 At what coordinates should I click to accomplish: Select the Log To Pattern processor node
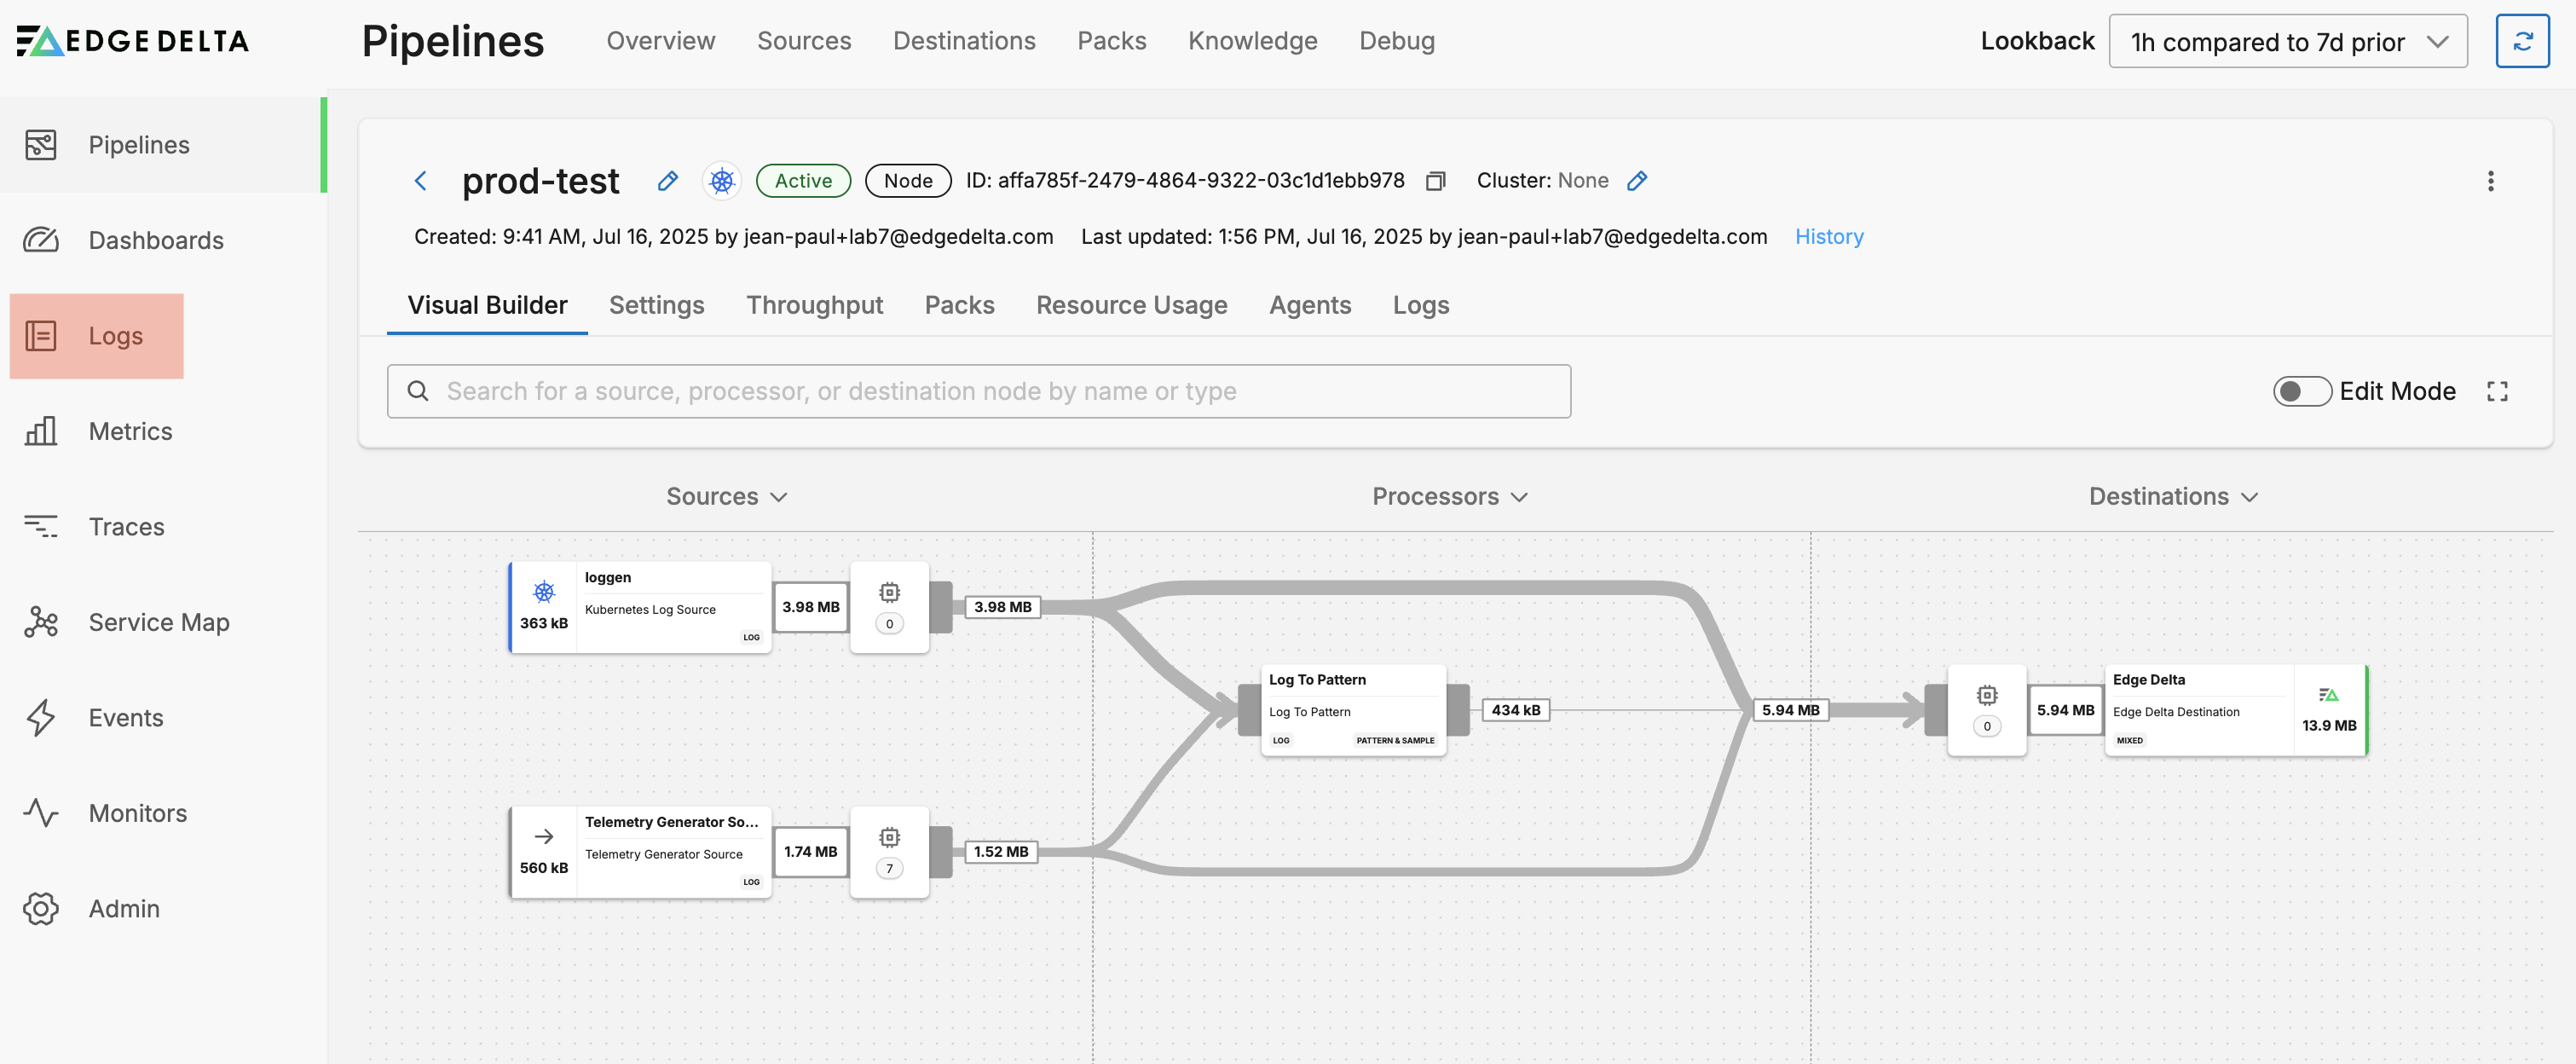coord(1353,710)
